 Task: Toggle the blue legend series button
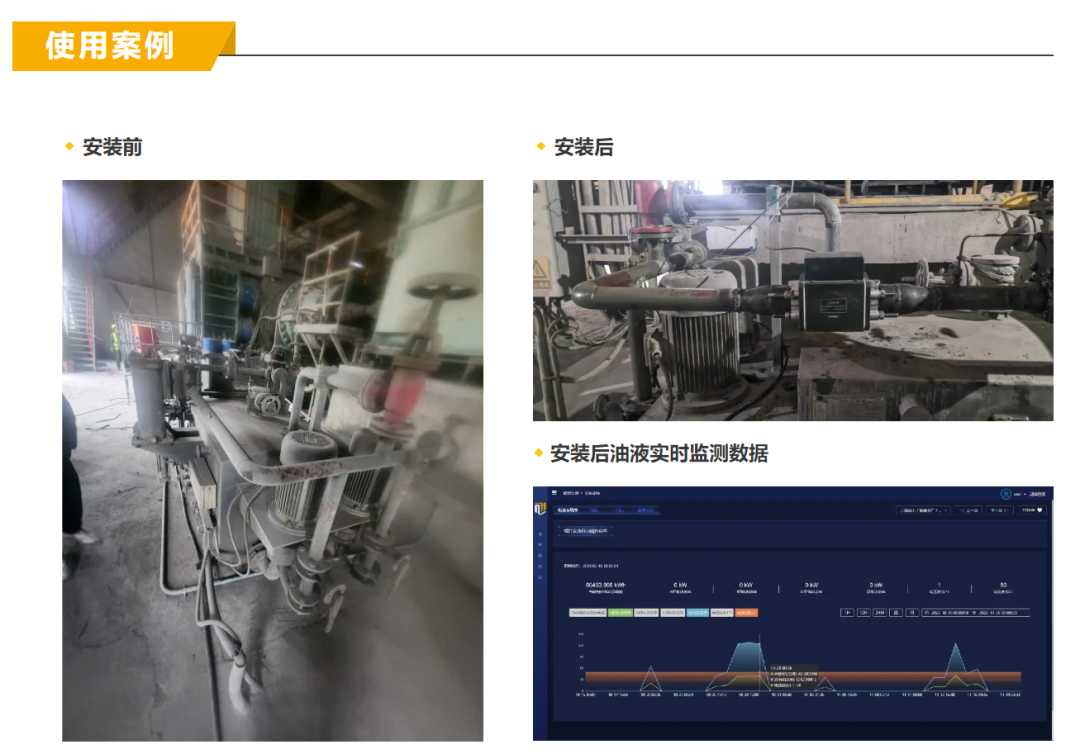click(x=698, y=613)
